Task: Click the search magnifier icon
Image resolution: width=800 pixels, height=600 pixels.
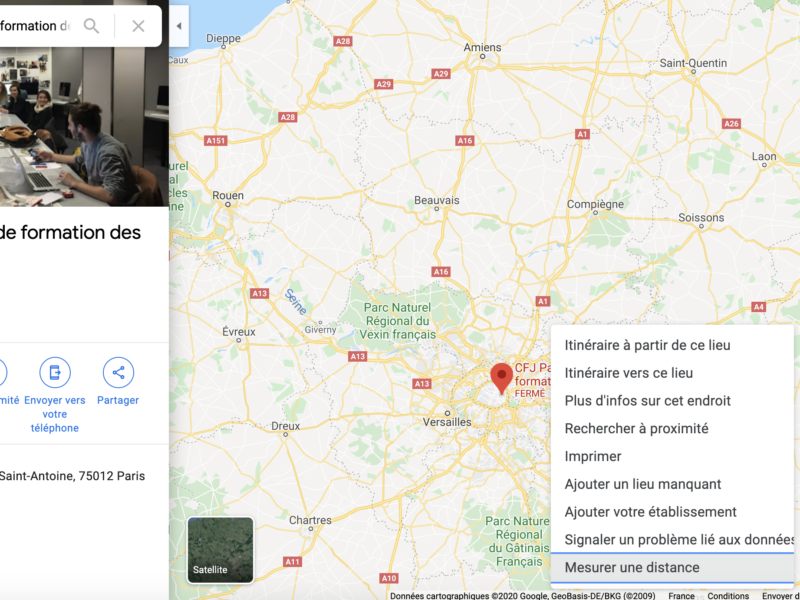Action: (x=91, y=26)
